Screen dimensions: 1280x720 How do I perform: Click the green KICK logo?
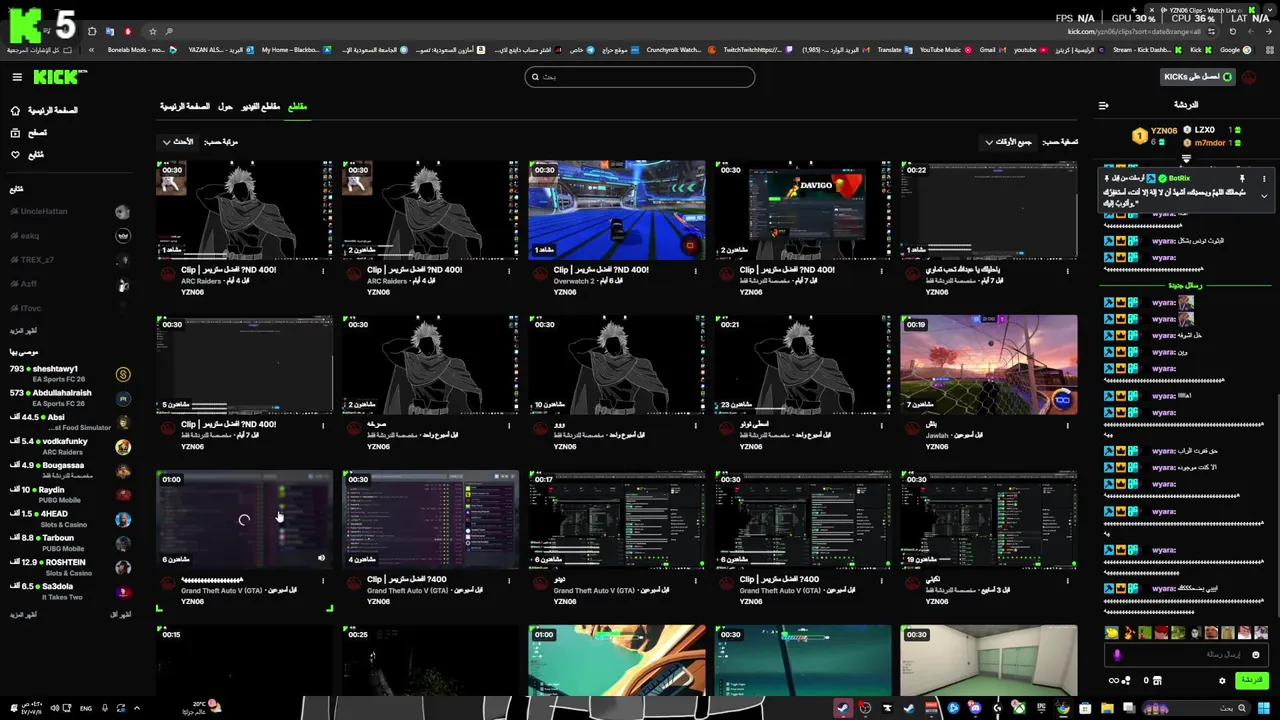(x=60, y=77)
